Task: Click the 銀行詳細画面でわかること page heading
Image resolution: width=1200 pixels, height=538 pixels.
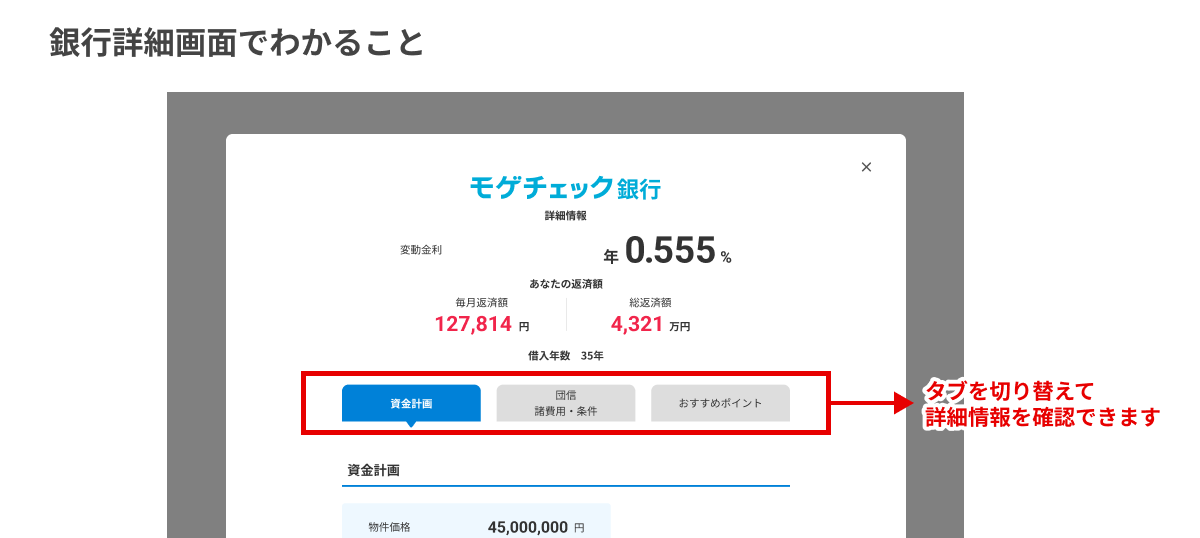Action: 237,43
